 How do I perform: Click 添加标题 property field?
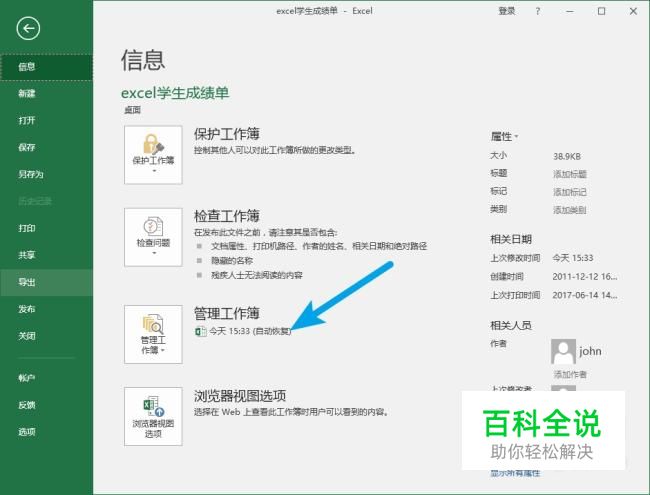[x=570, y=174]
